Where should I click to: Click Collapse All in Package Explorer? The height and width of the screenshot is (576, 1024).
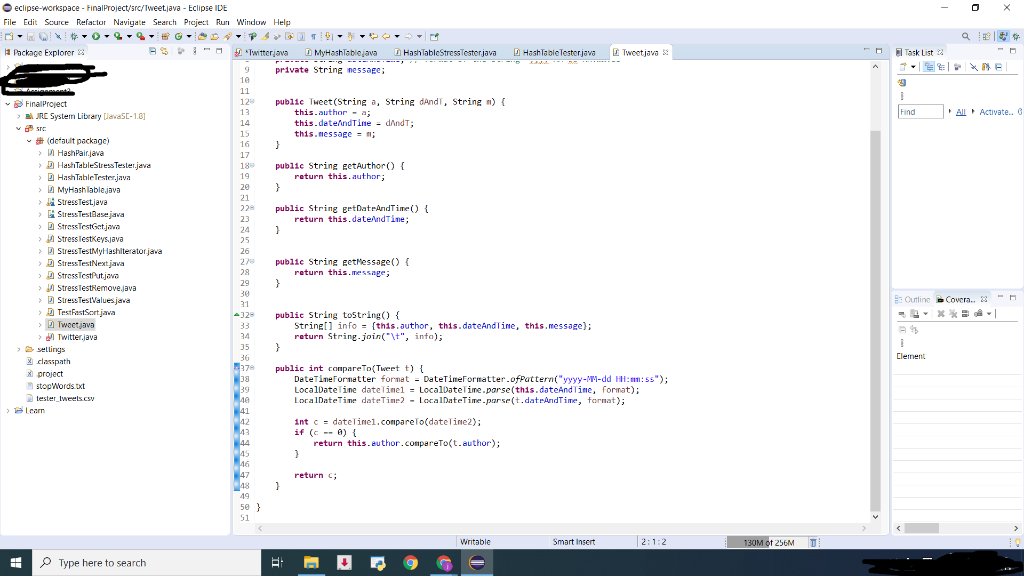tap(152, 51)
